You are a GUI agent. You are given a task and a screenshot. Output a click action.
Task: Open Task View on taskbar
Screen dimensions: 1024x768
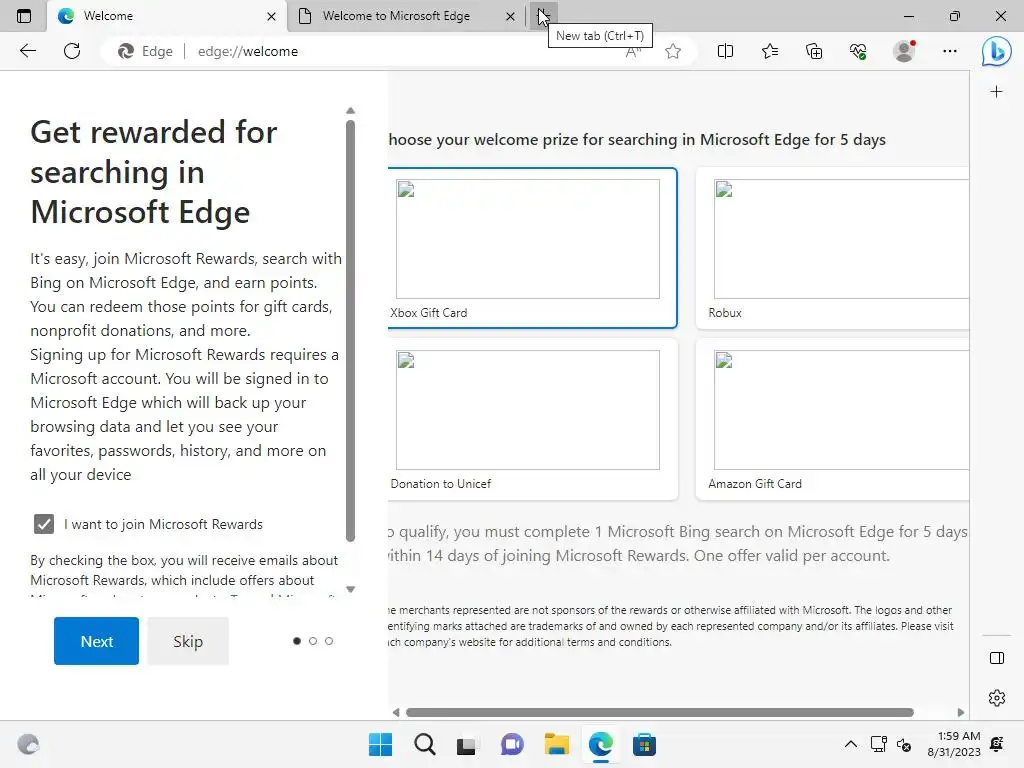(x=468, y=744)
